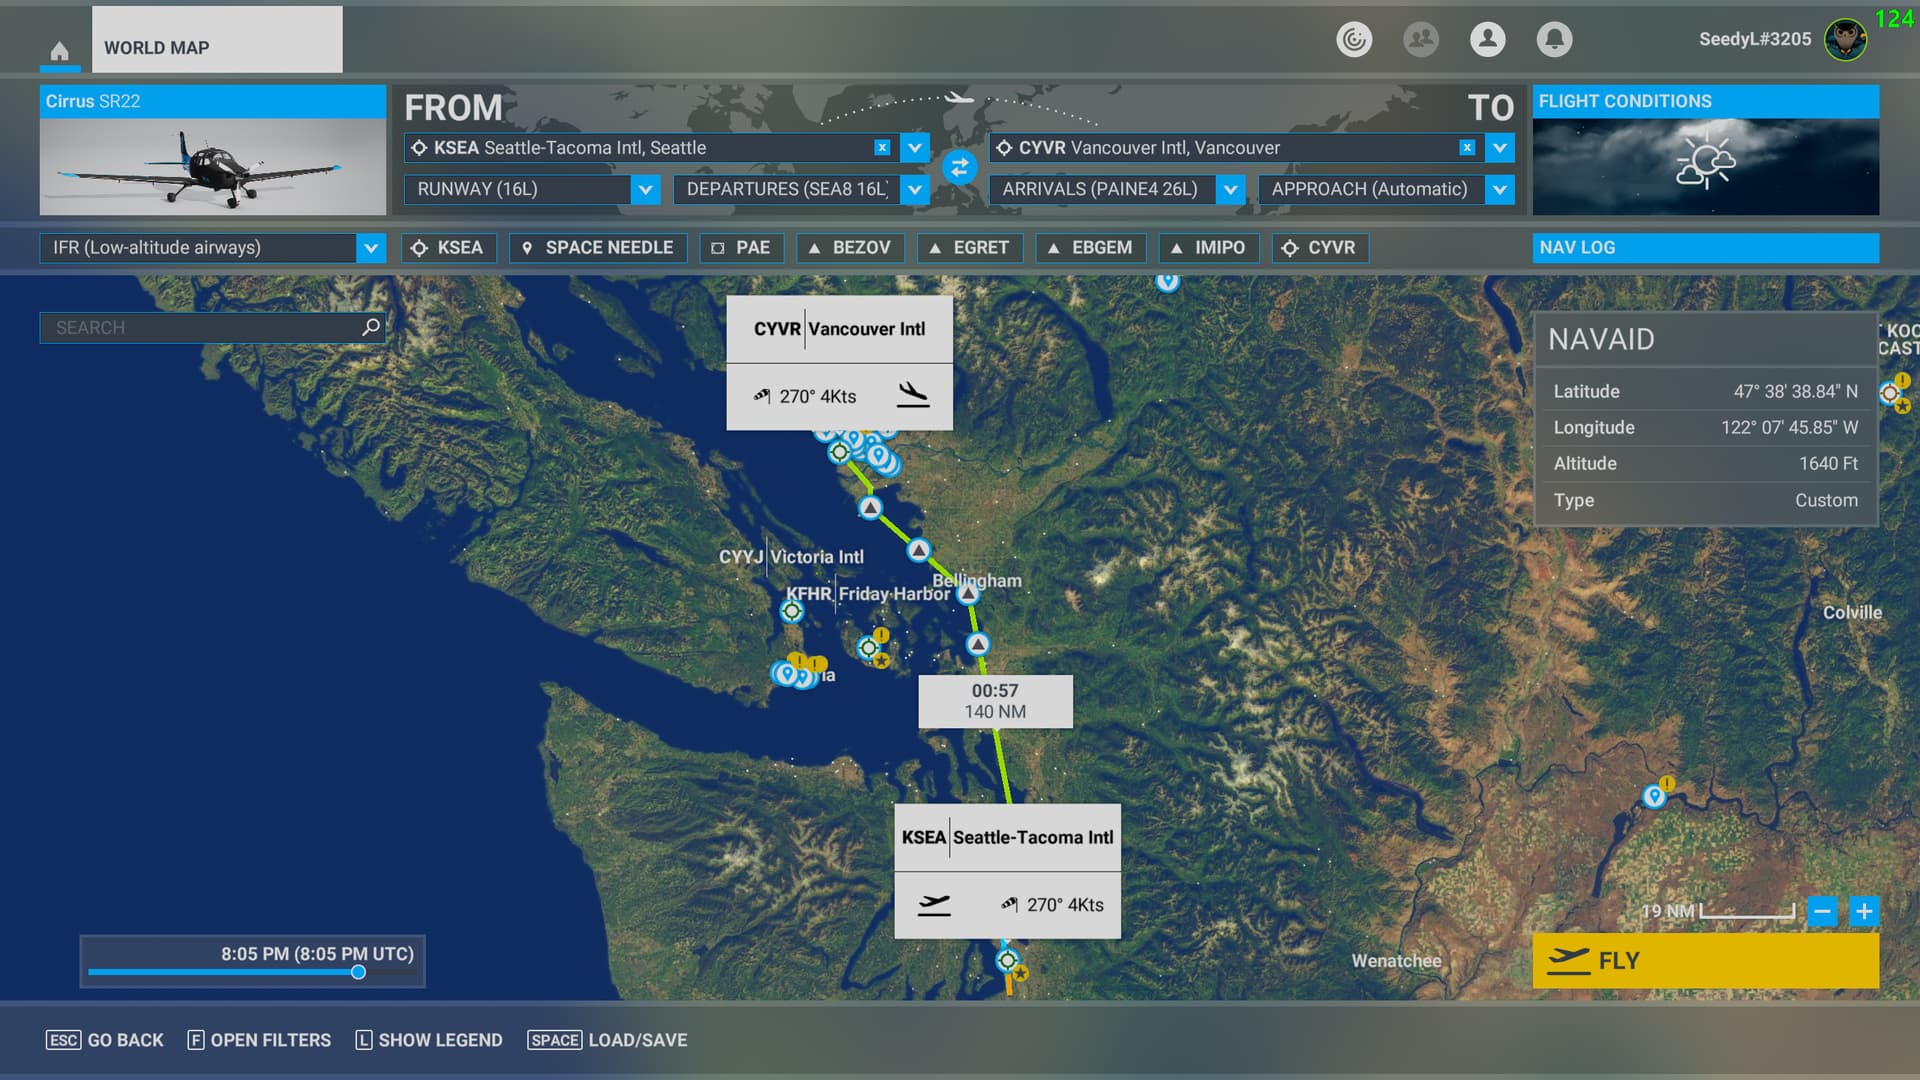Select the SPACE NEEDLE waypoint button

point(598,248)
